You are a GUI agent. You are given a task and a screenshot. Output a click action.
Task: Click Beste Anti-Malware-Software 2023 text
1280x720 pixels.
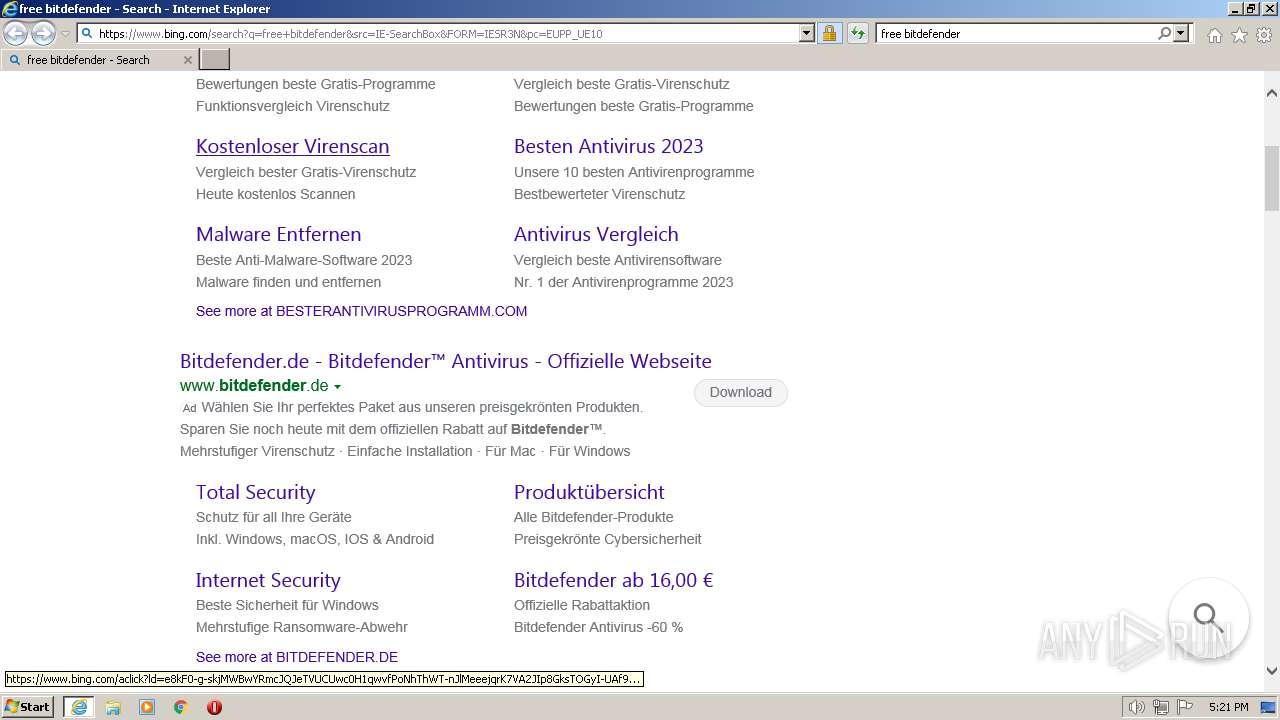tap(304, 260)
